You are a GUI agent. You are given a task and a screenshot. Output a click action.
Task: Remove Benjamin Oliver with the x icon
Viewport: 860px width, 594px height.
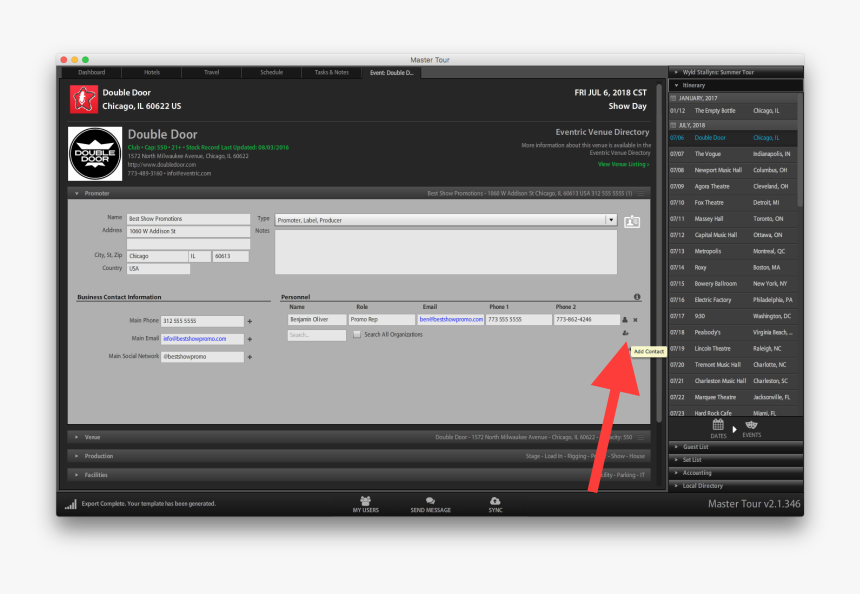(x=636, y=320)
